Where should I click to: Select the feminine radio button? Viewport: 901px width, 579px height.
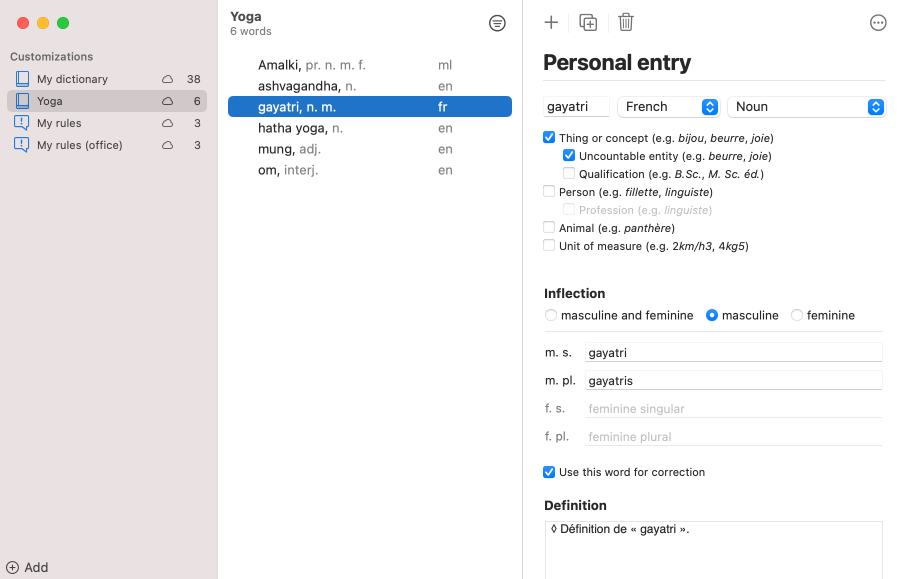coord(797,315)
